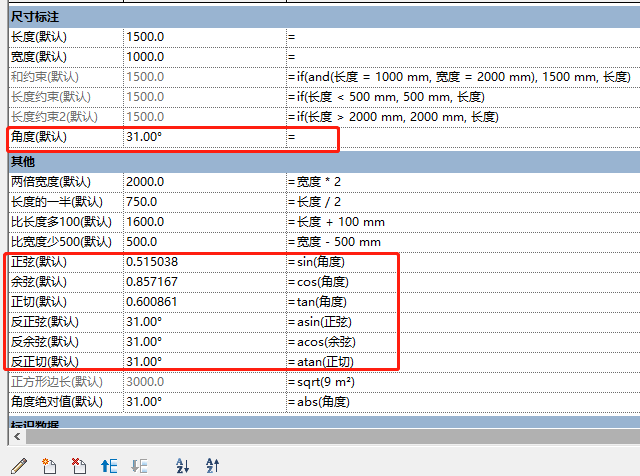The height and width of the screenshot is (476, 640).
Task: Click the cosine value 0.857167
Action: pos(152,282)
